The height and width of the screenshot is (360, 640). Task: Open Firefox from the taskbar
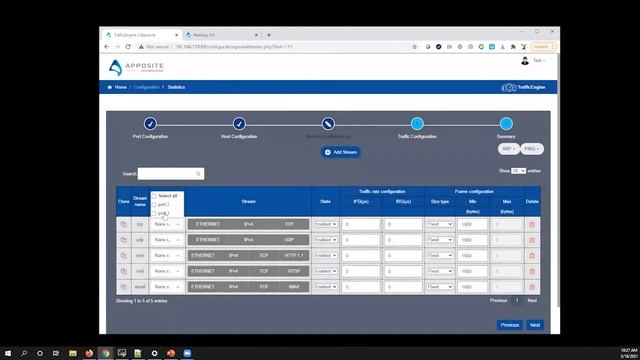click(89, 353)
